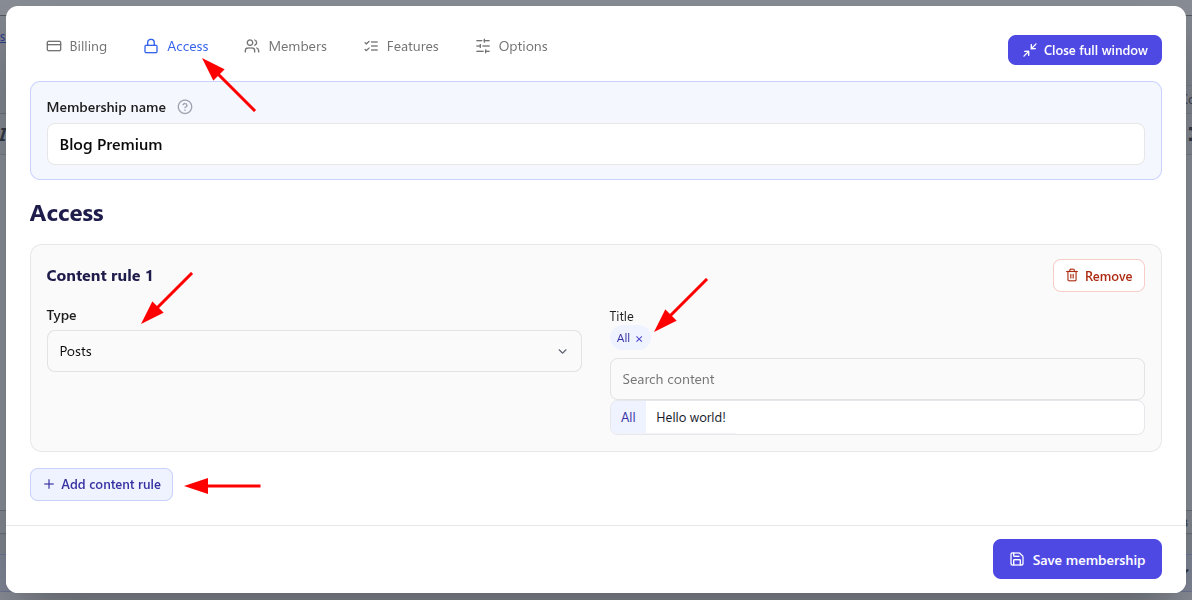Save the membership
Viewport: 1192px width, 600px height.
(1077, 559)
